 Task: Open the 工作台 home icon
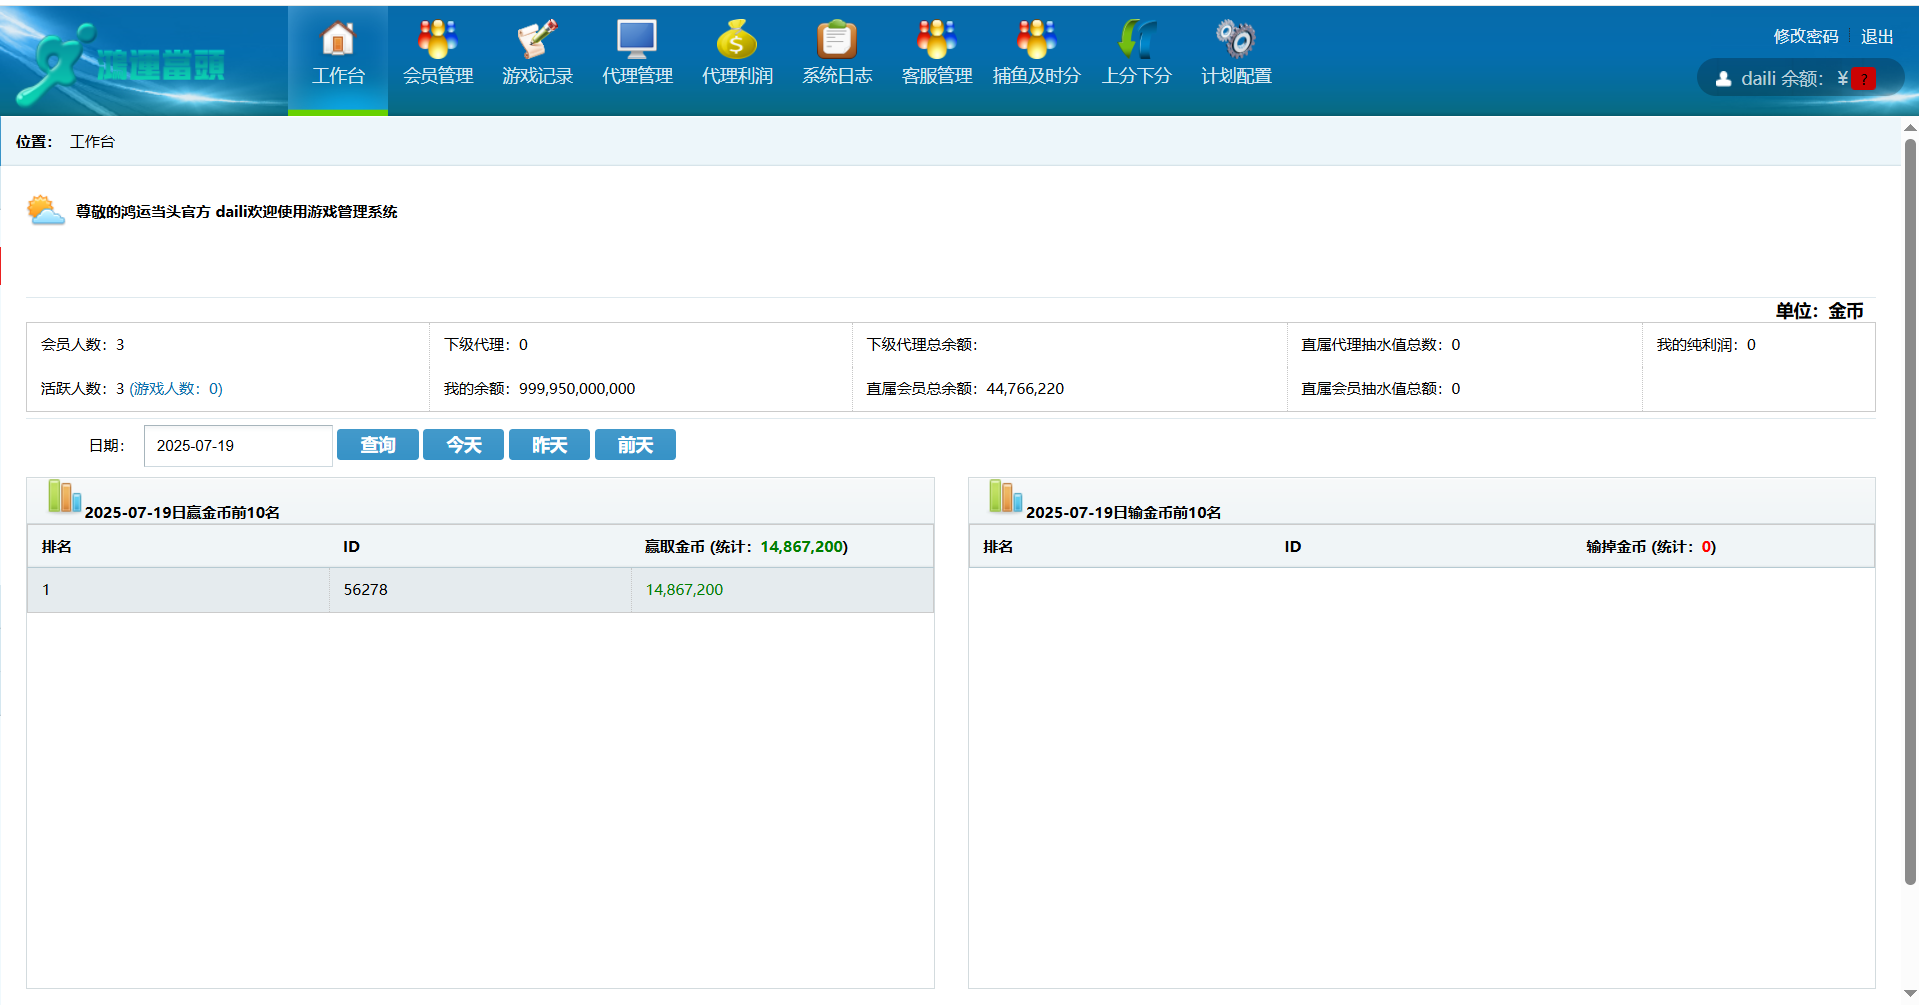338,41
